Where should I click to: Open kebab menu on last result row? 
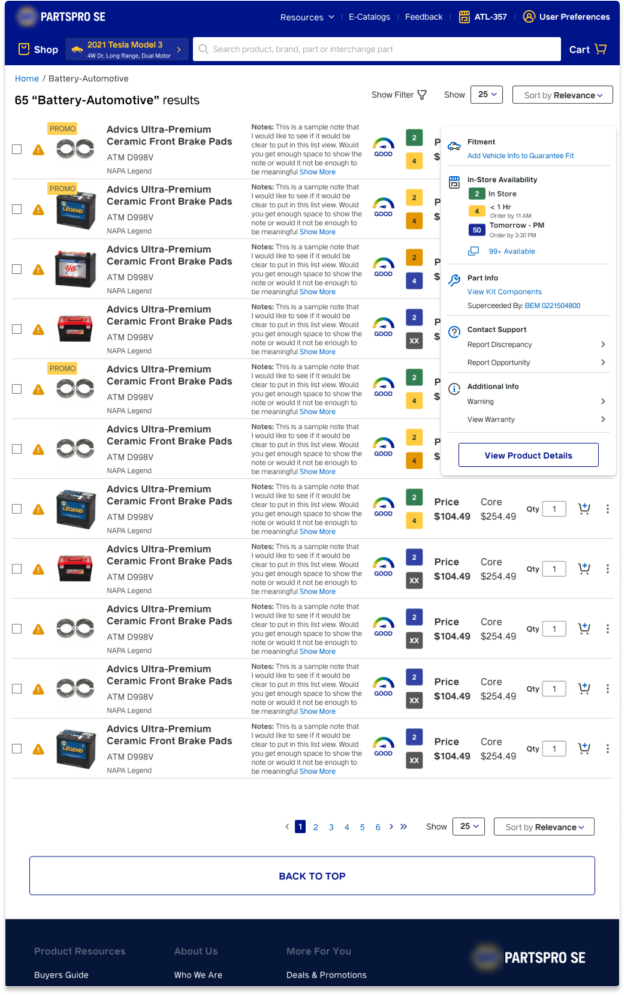coord(607,748)
